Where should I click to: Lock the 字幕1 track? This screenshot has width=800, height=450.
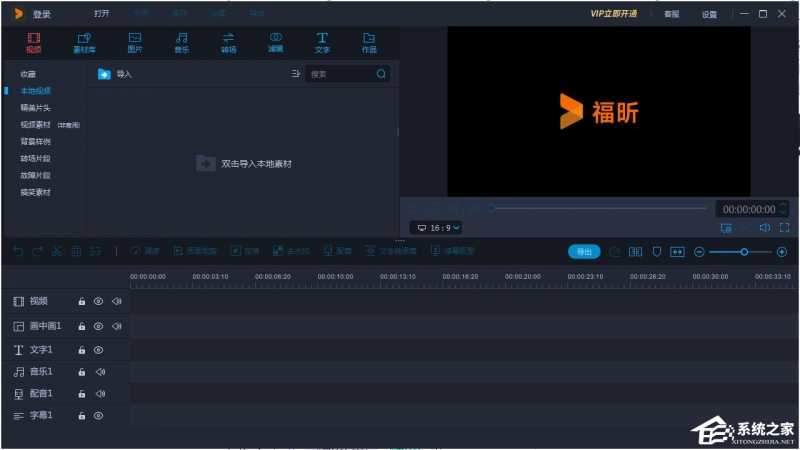tap(82, 416)
